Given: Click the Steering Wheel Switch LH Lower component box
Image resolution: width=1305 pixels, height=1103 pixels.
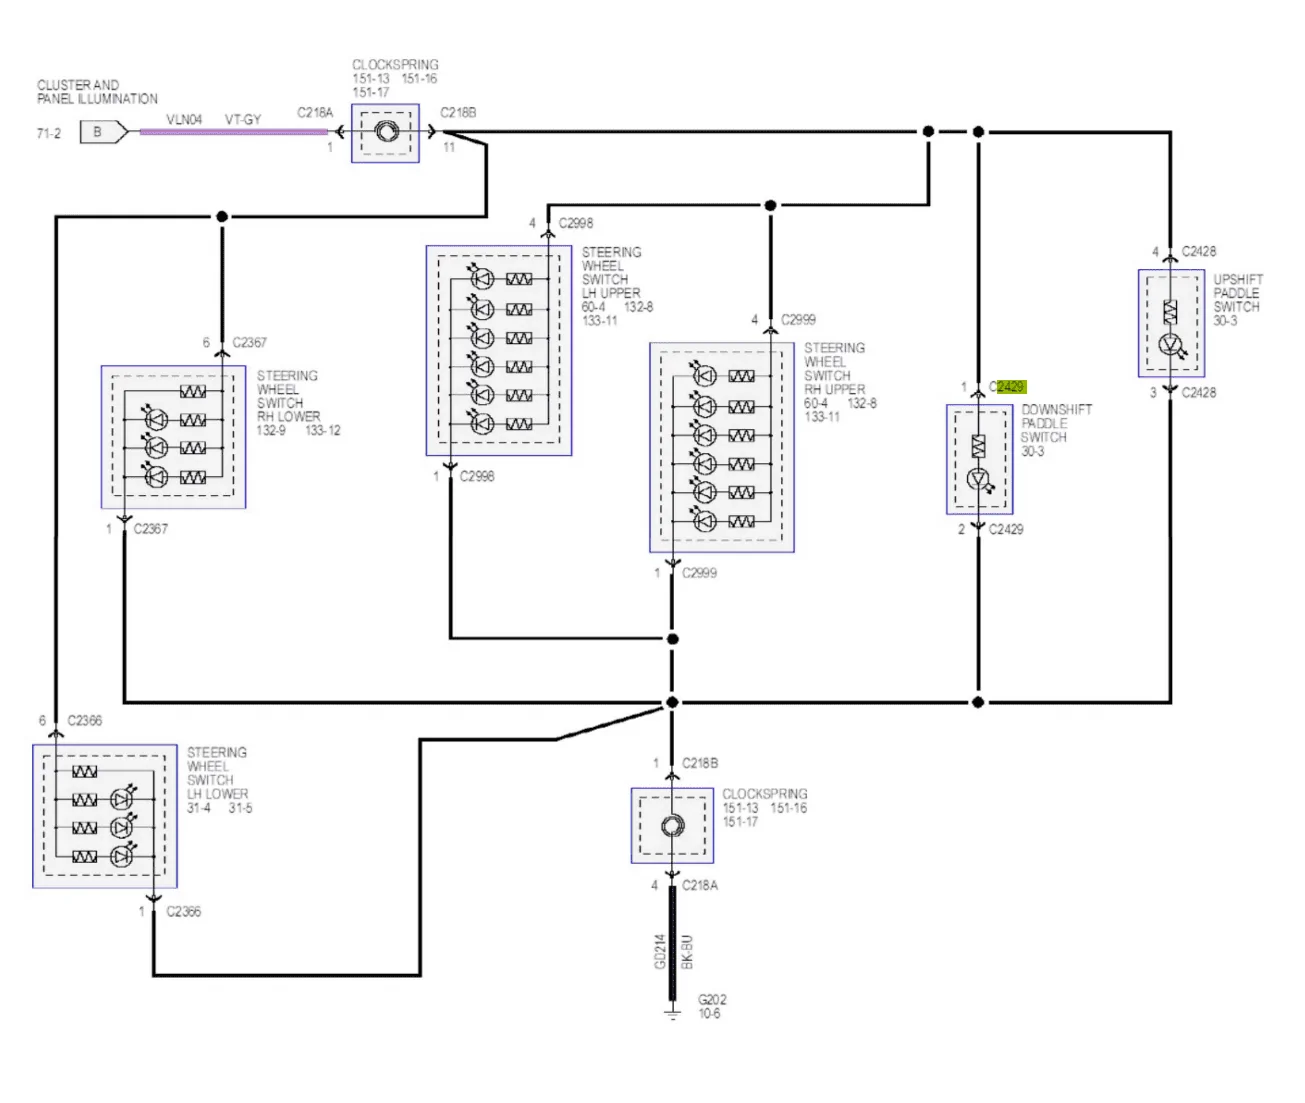Looking at the screenshot, I should click(105, 815).
